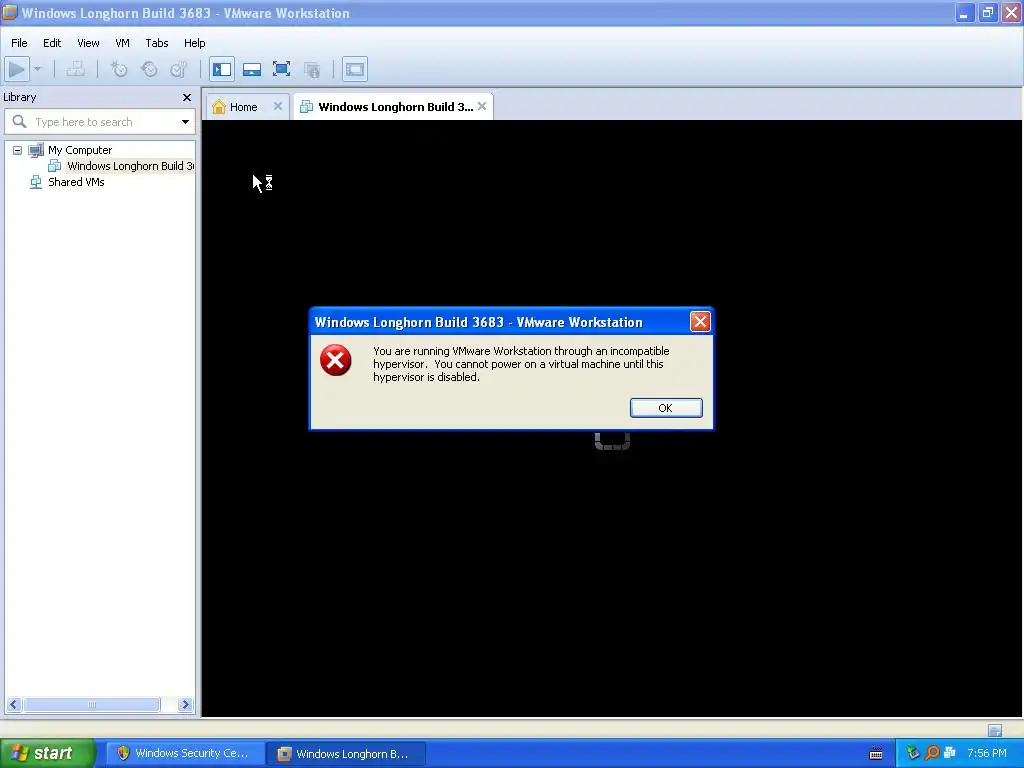Open the power options dropdown arrow
1024x768 pixels.
[x=38, y=69]
